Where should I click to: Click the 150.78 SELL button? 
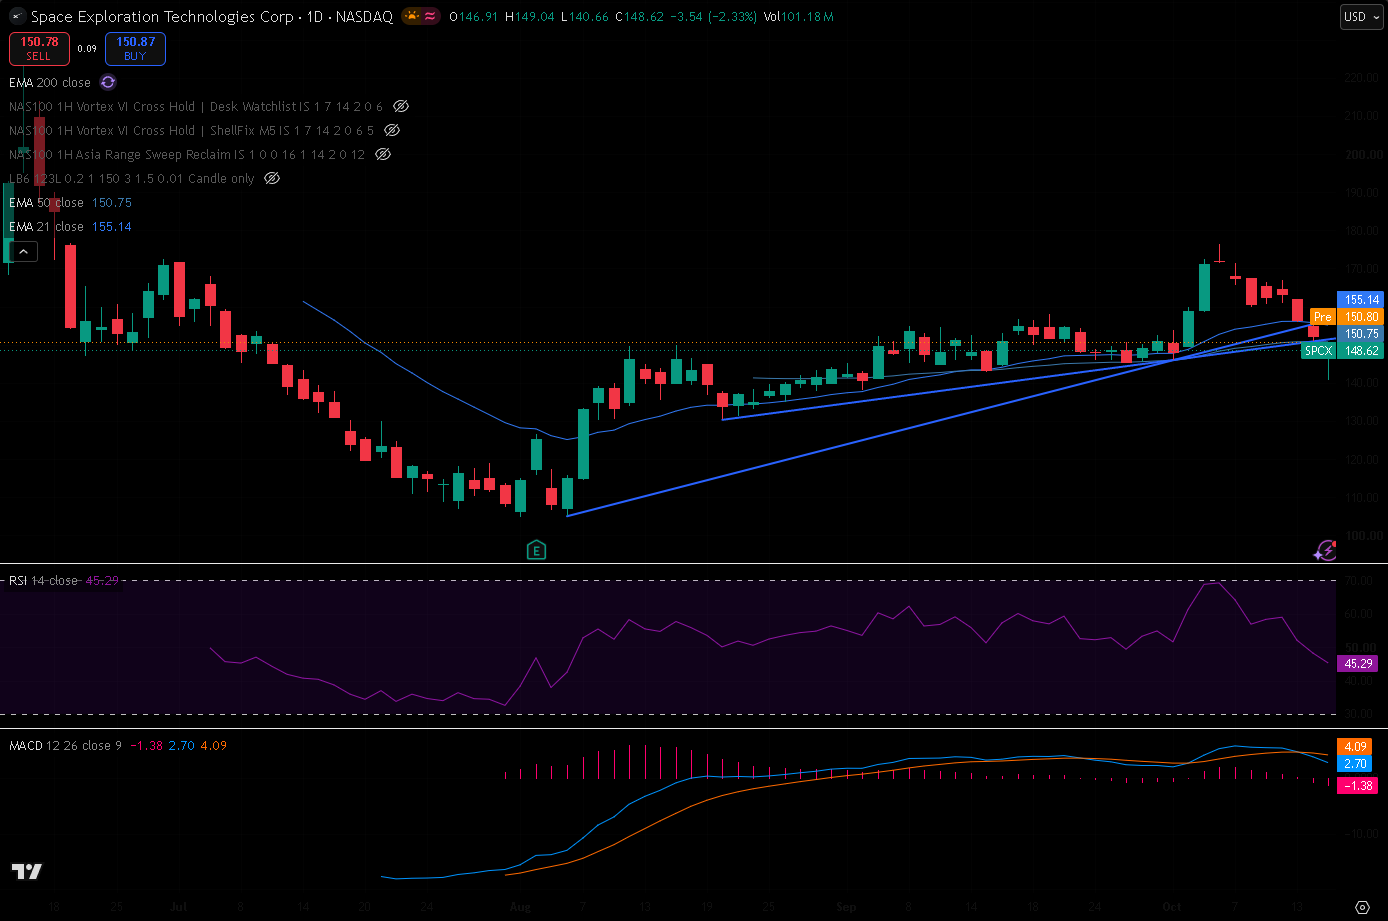tap(39, 48)
